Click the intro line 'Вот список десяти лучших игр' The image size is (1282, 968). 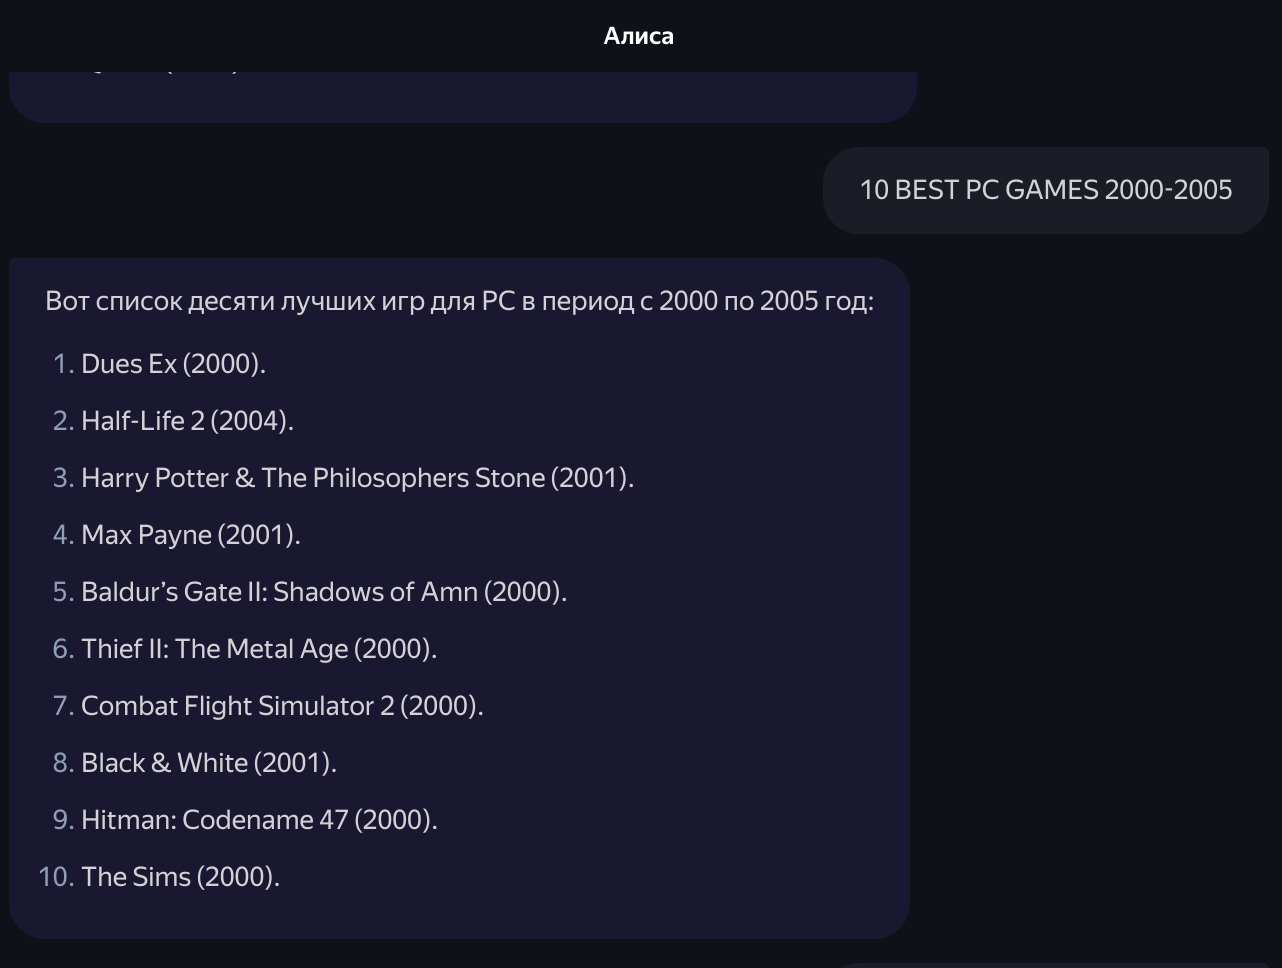pos(459,301)
